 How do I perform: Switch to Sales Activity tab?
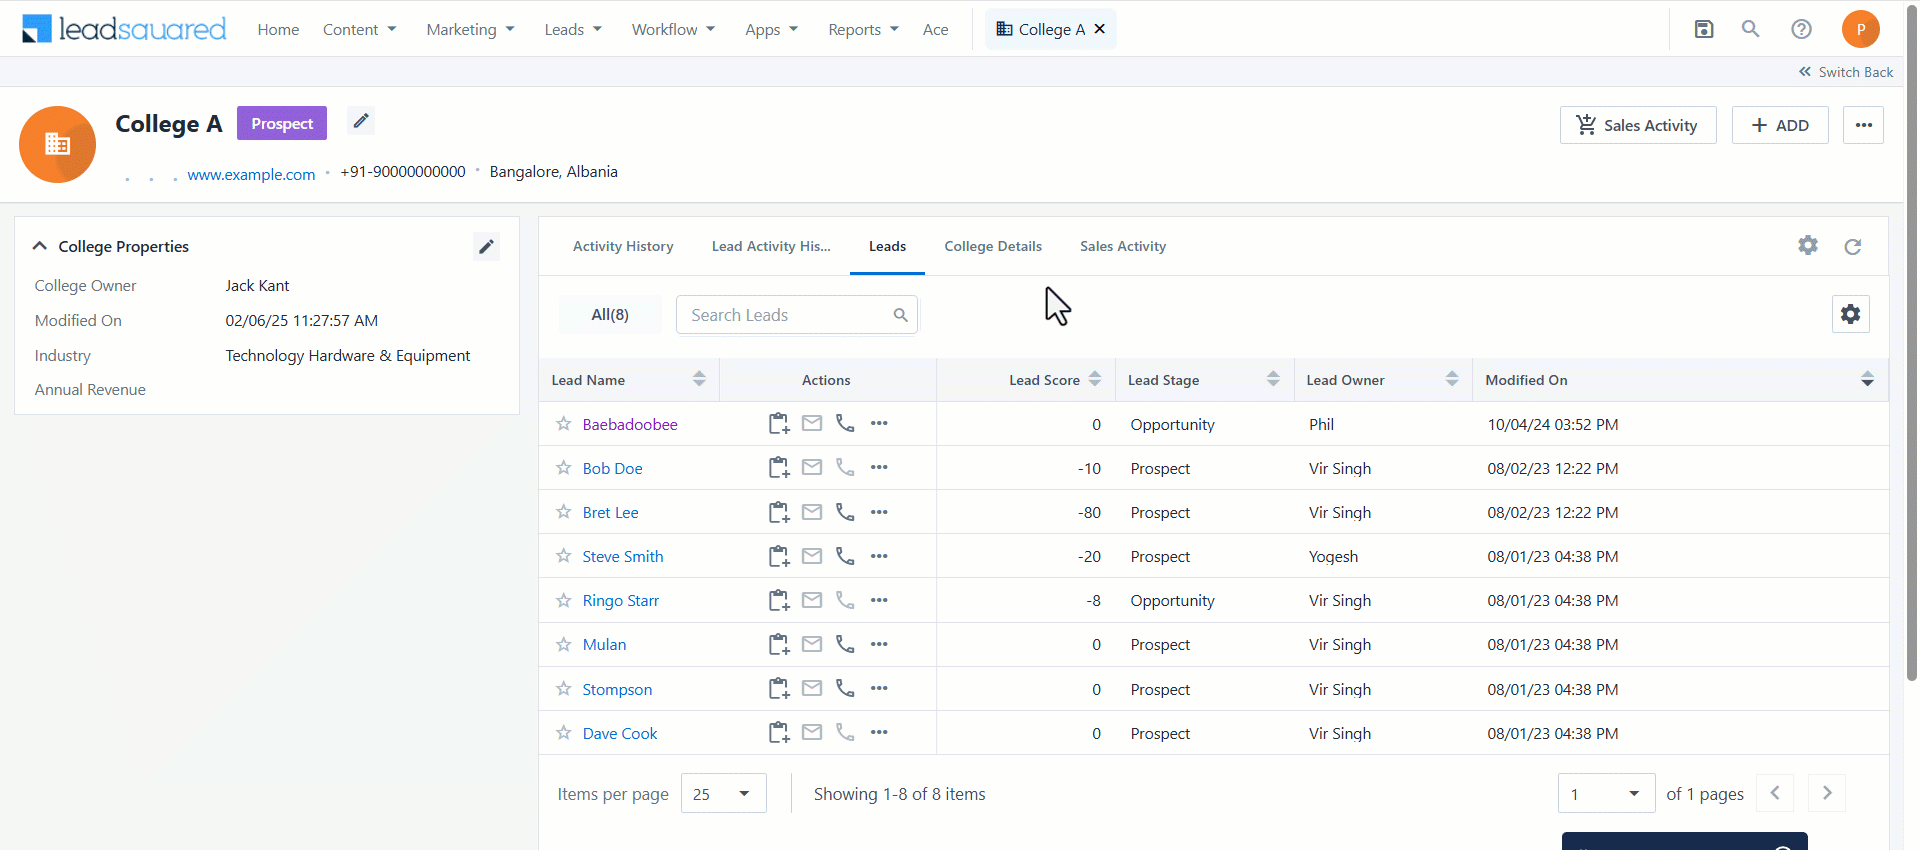1123,246
